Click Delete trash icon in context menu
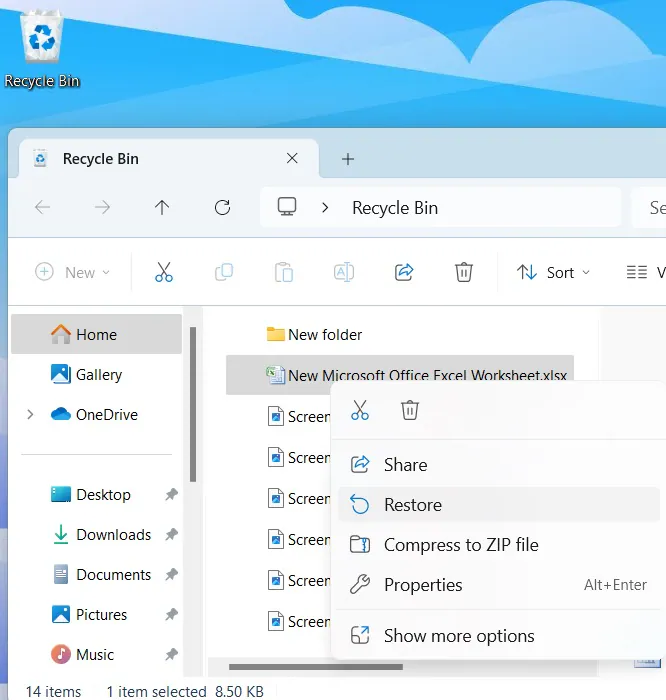This screenshot has height=700, width=666. coord(410,410)
